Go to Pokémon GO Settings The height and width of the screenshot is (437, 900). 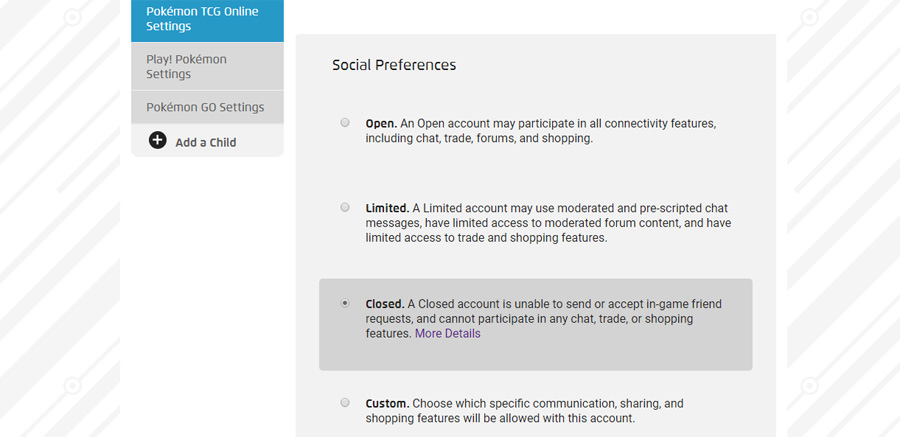click(x=207, y=107)
